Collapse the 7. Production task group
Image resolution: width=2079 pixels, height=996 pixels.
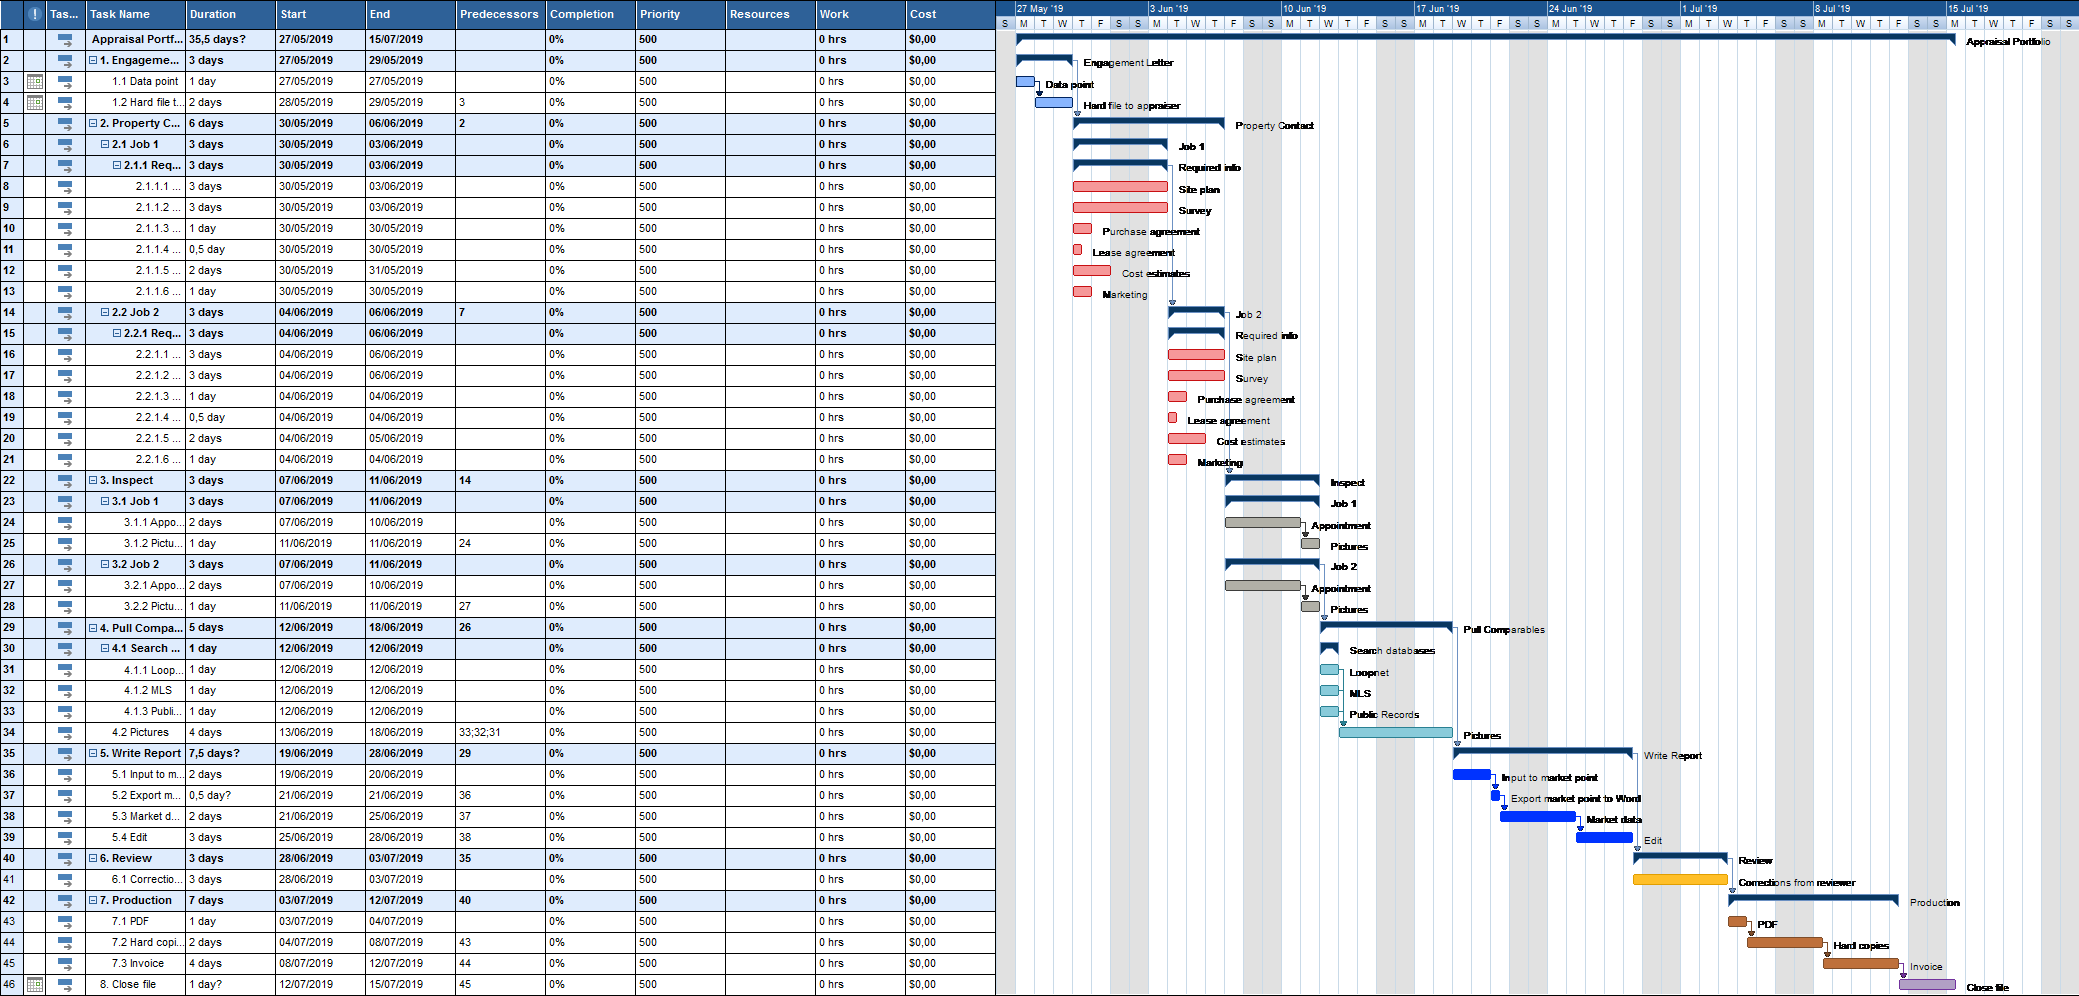[x=95, y=900]
